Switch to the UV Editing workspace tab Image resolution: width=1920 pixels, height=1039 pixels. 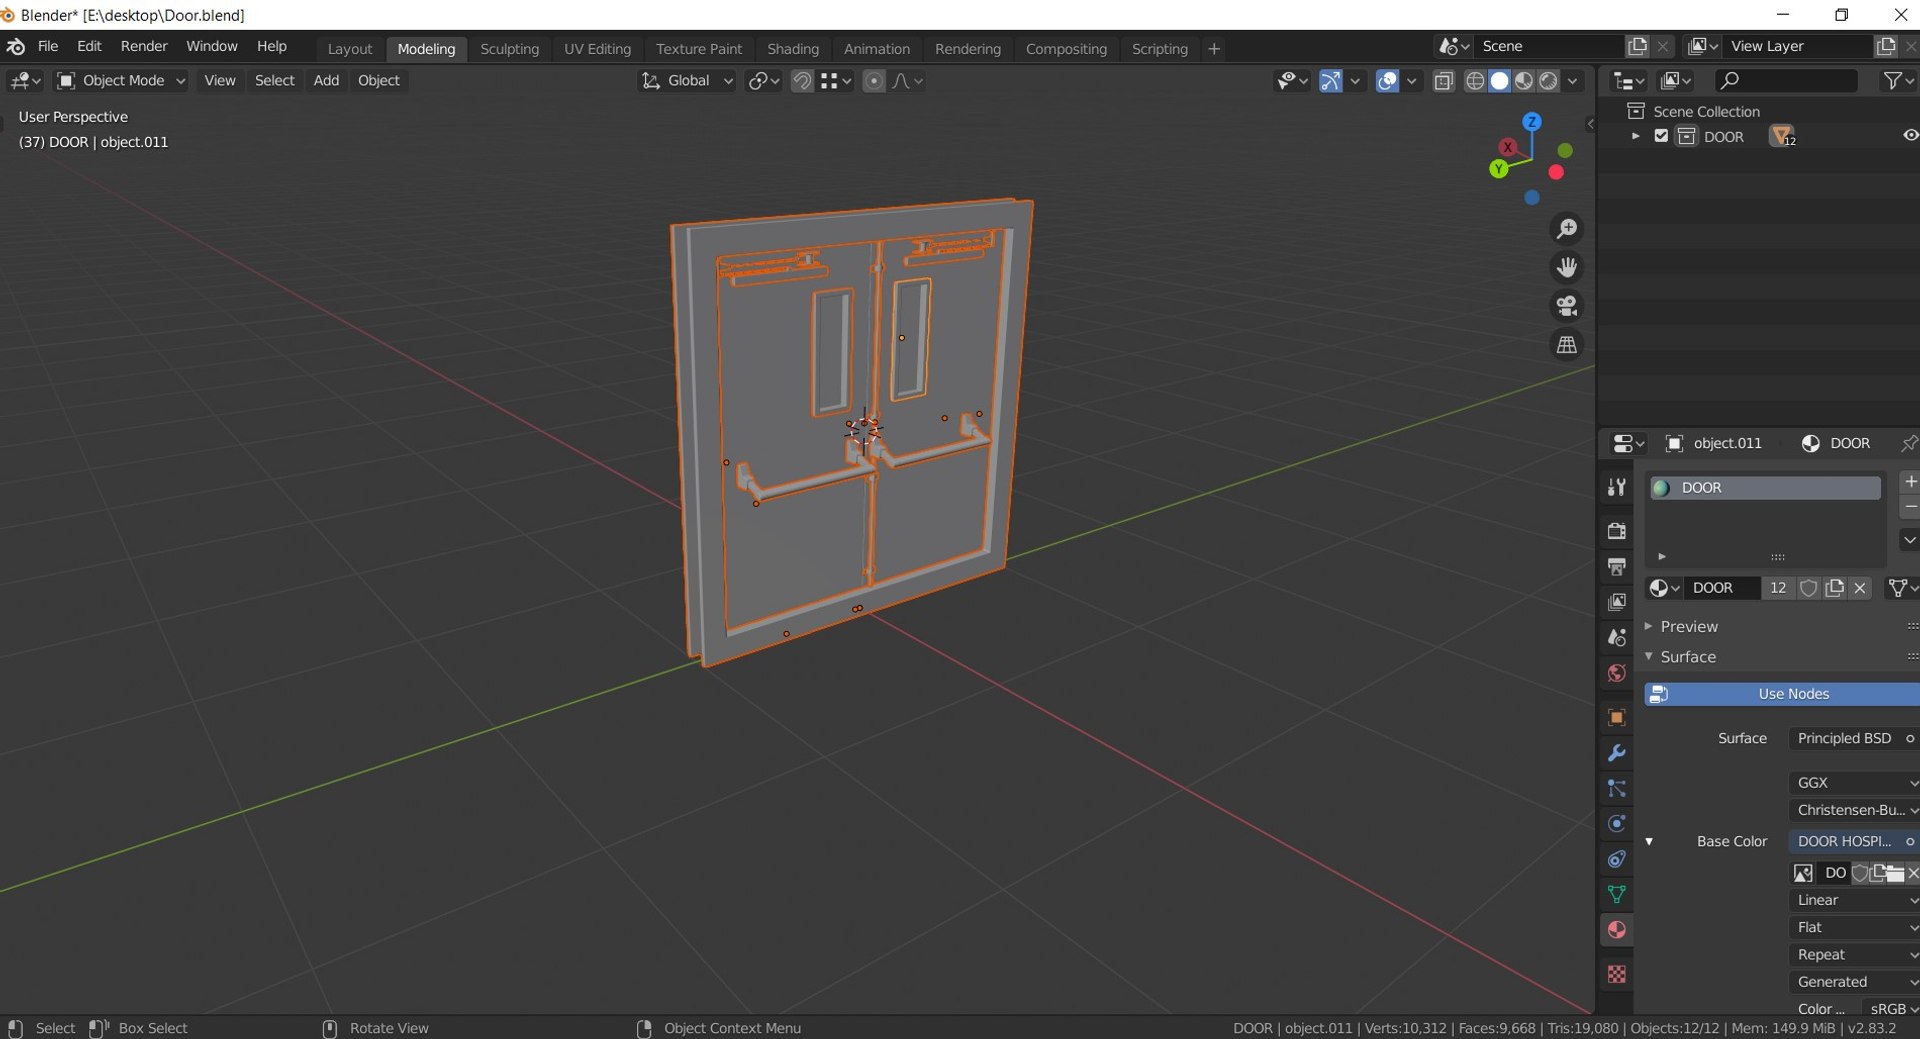pyautogui.click(x=597, y=48)
